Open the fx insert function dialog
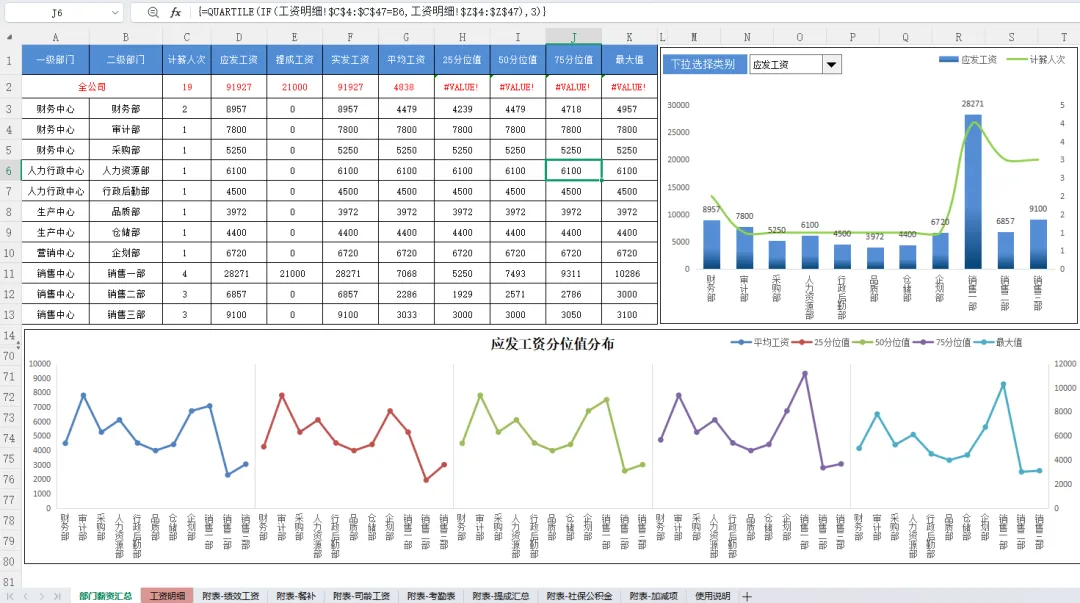 pyautogui.click(x=176, y=12)
